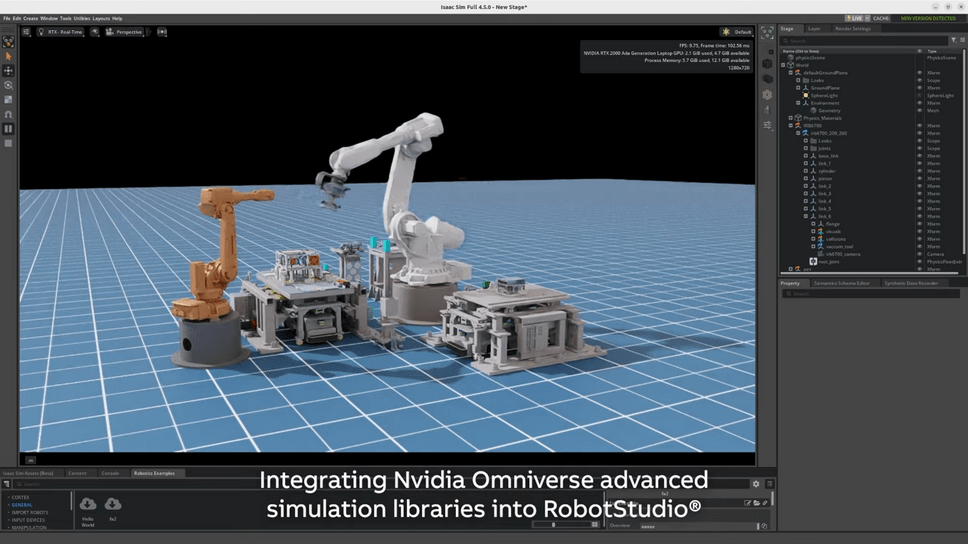Viewport: 968px width, 544px height.
Task: Open the File menu
Action: click(x=7, y=19)
